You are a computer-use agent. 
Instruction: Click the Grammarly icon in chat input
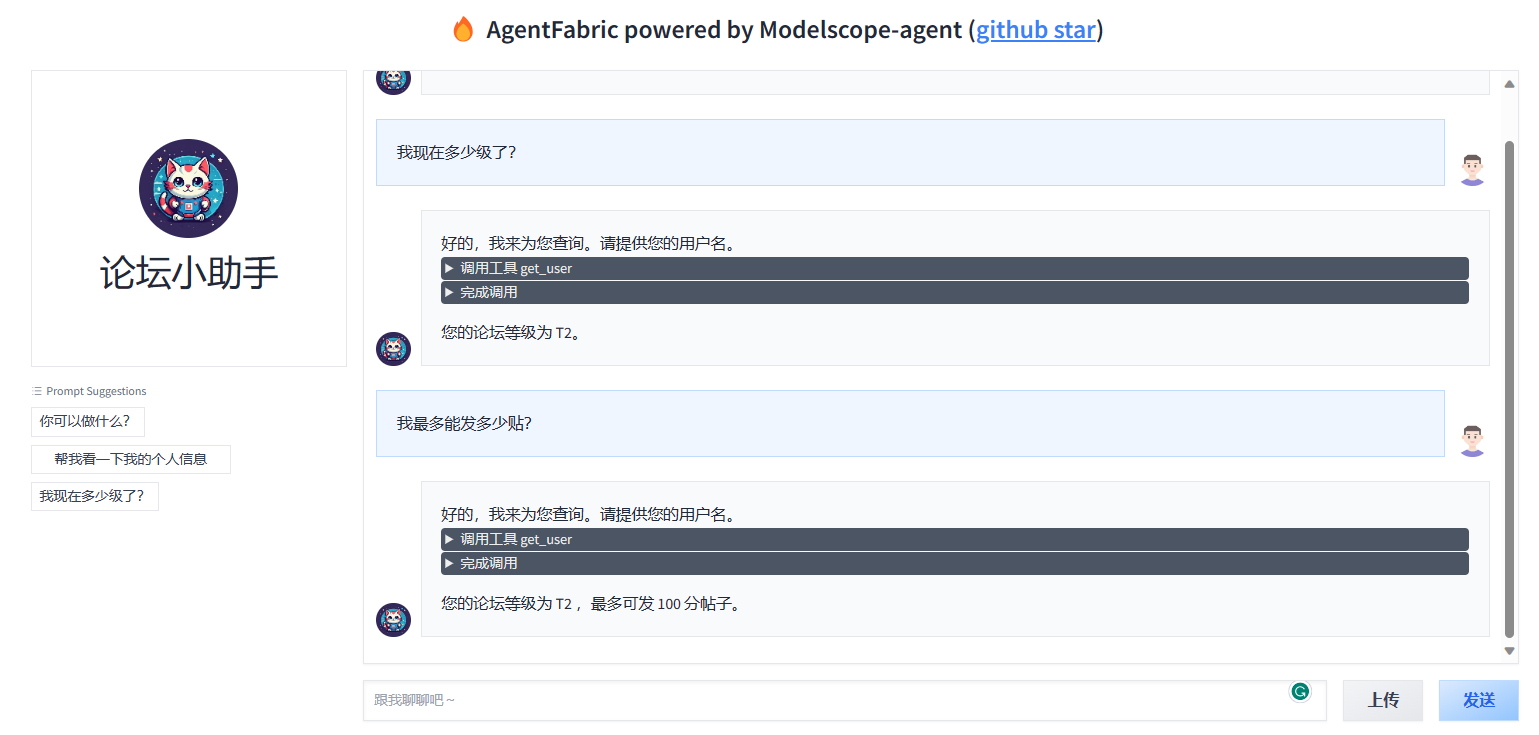pos(1299,691)
